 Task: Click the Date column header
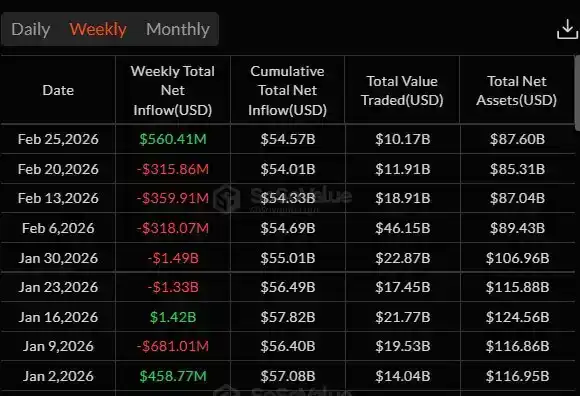(58, 90)
